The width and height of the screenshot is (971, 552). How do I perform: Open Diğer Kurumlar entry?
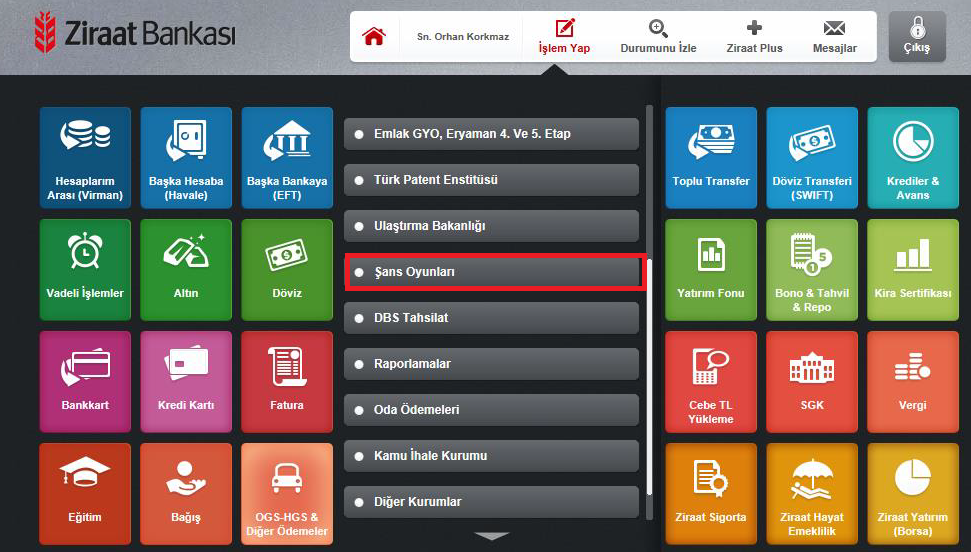(x=491, y=502)
